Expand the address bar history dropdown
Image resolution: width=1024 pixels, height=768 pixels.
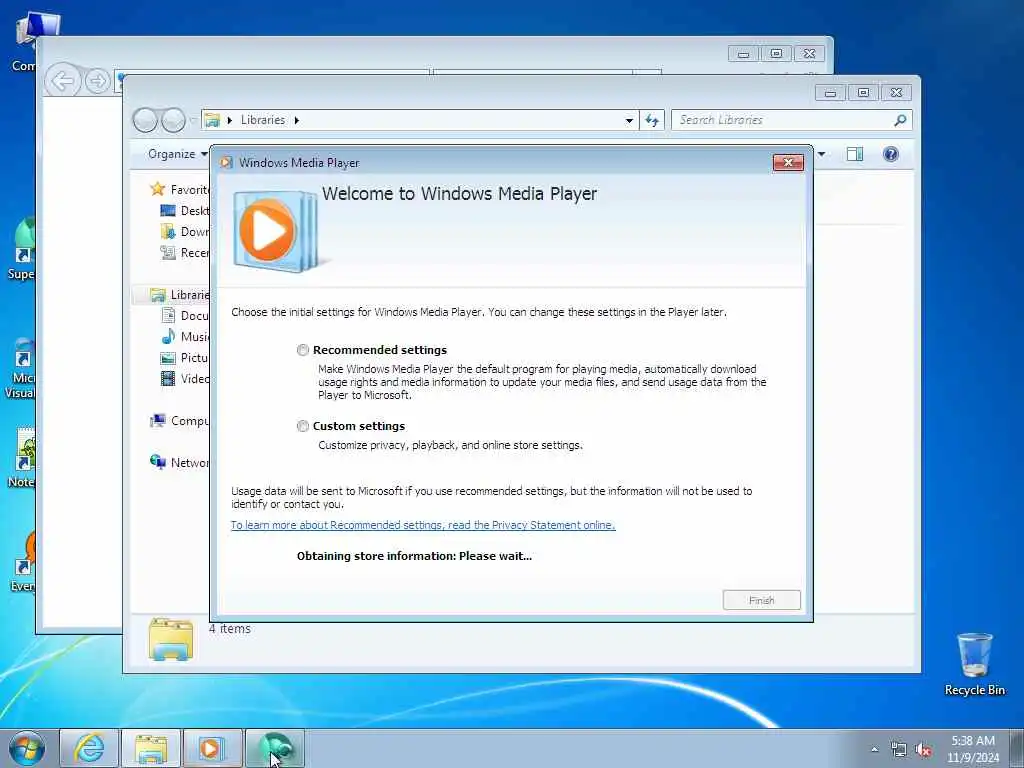click(x=629, y=120)
